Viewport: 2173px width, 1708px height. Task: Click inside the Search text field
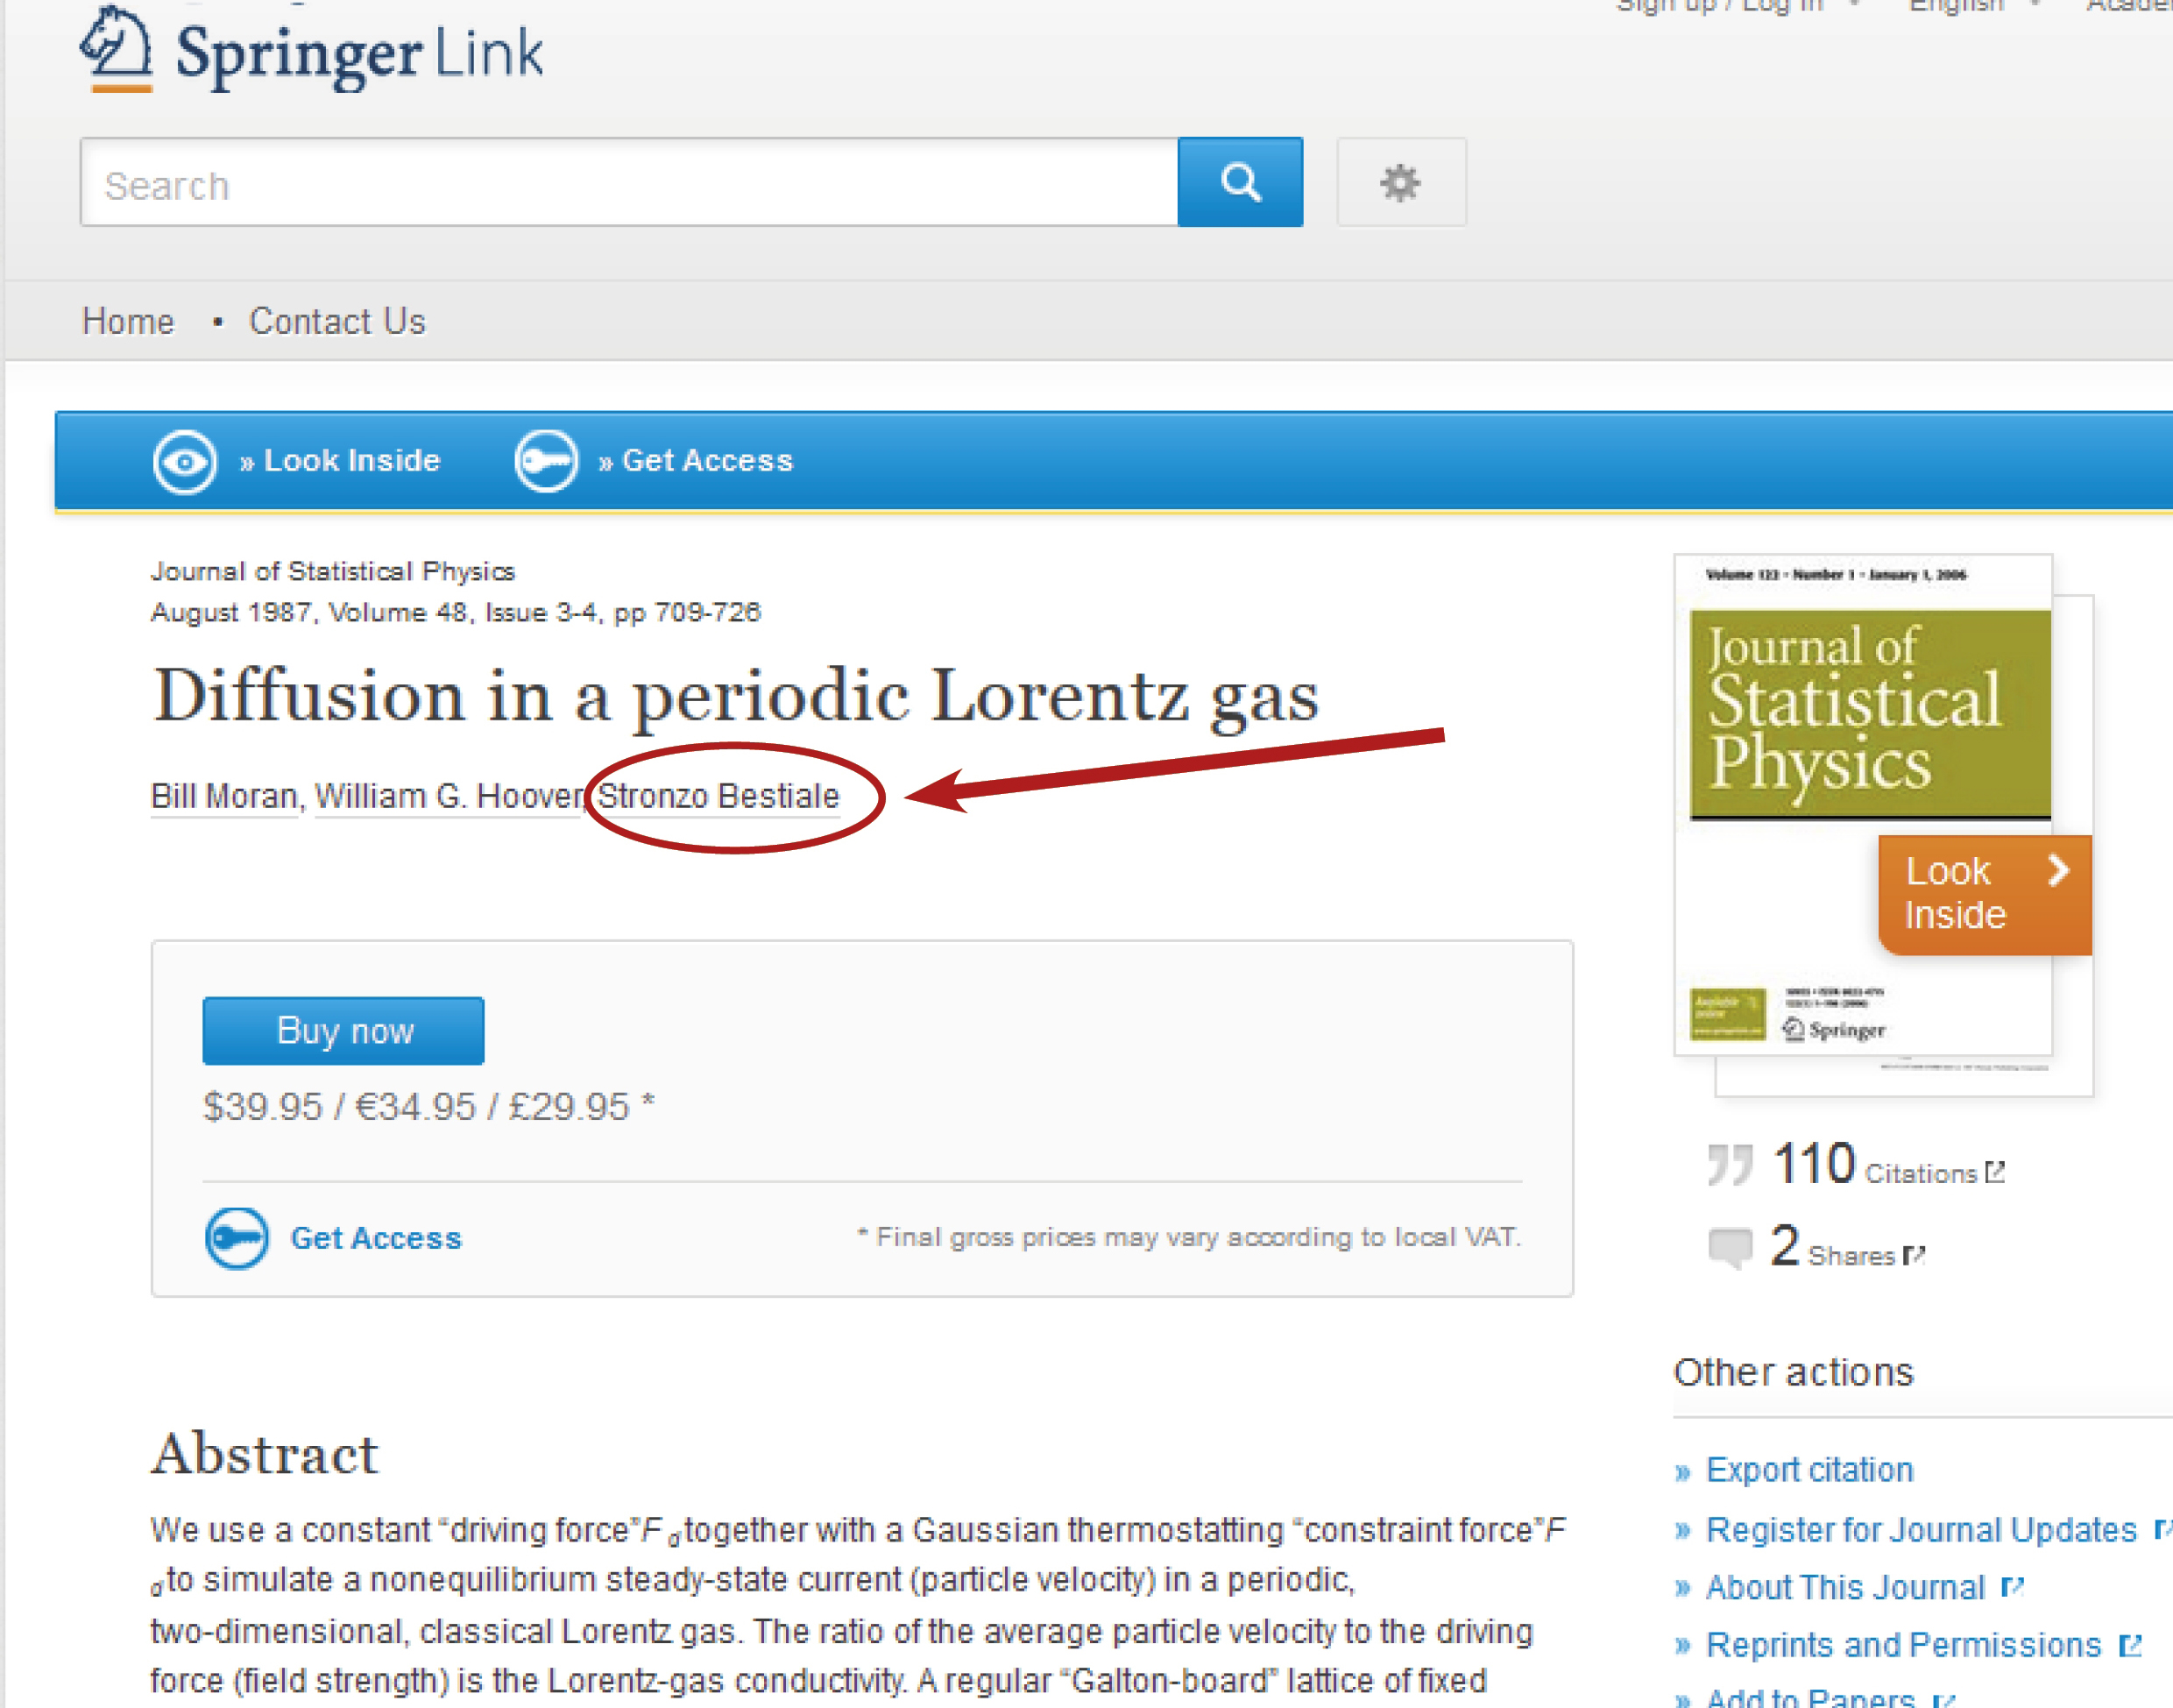tap(630, 184)
